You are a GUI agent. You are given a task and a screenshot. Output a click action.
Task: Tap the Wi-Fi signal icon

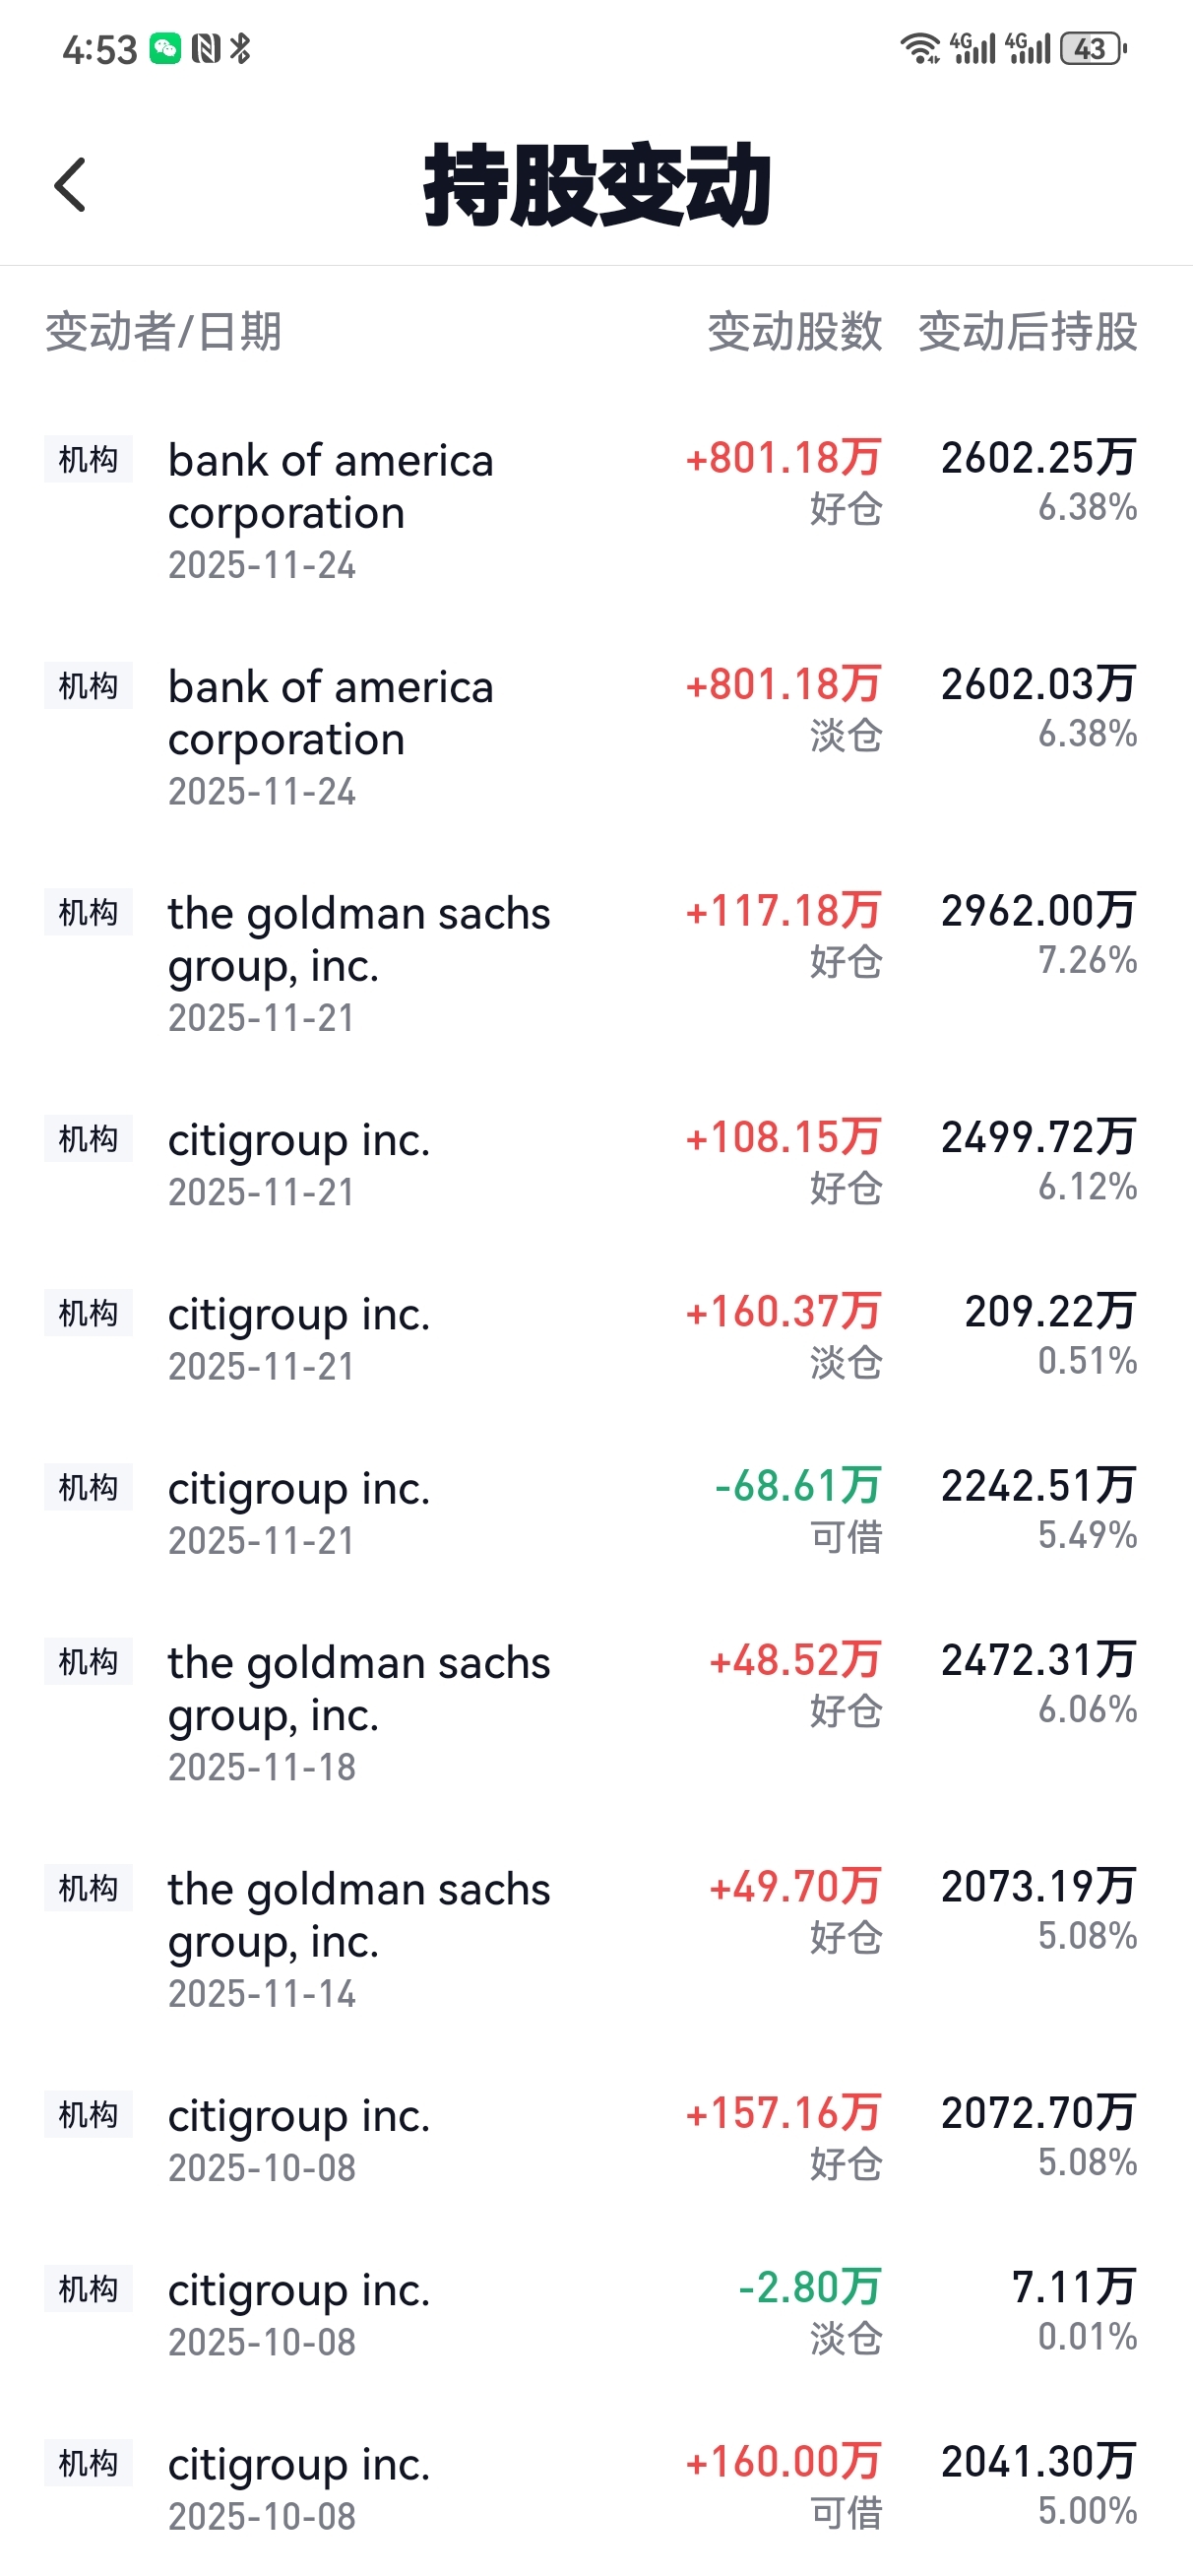(919, 48)
